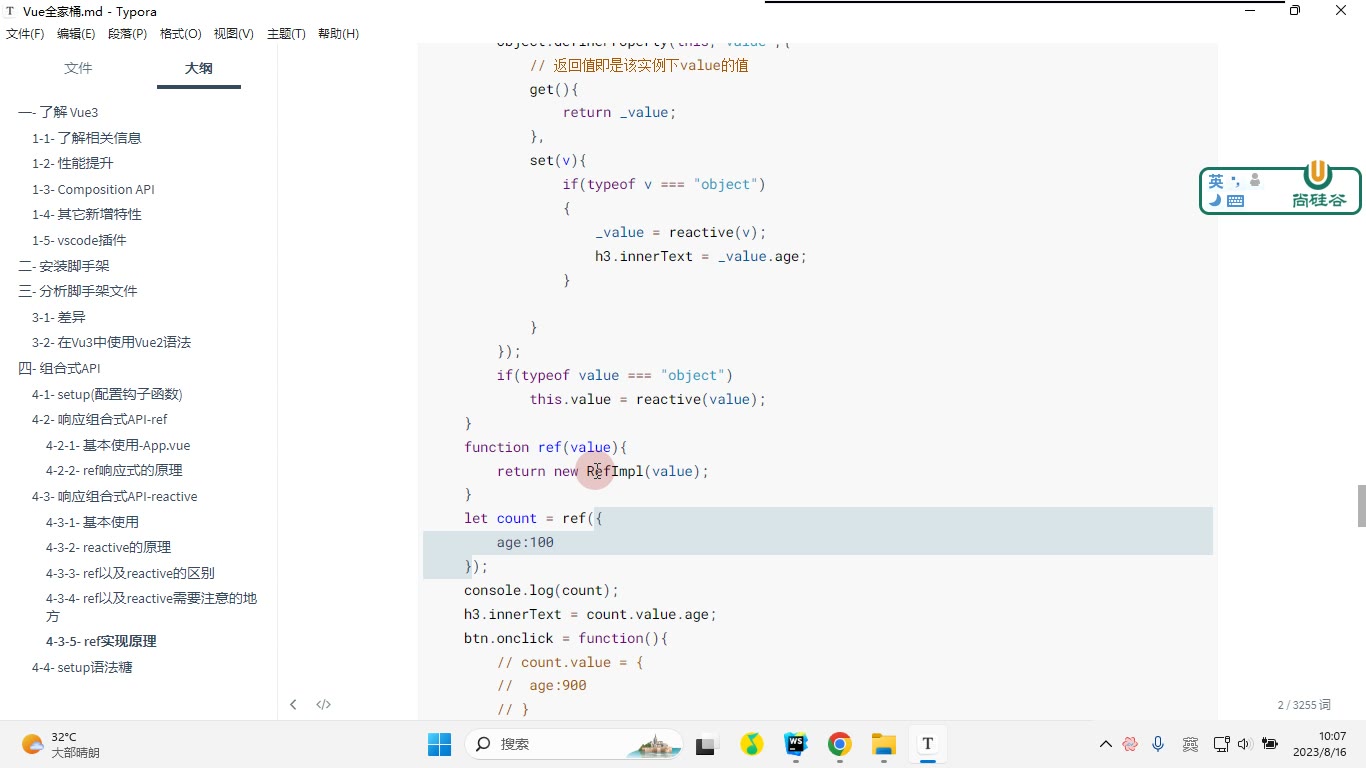Viewport: 1366px width, 768px height.
Task: Open the soft keyboard from IME toolbar
Action: tap(1235, 201)
